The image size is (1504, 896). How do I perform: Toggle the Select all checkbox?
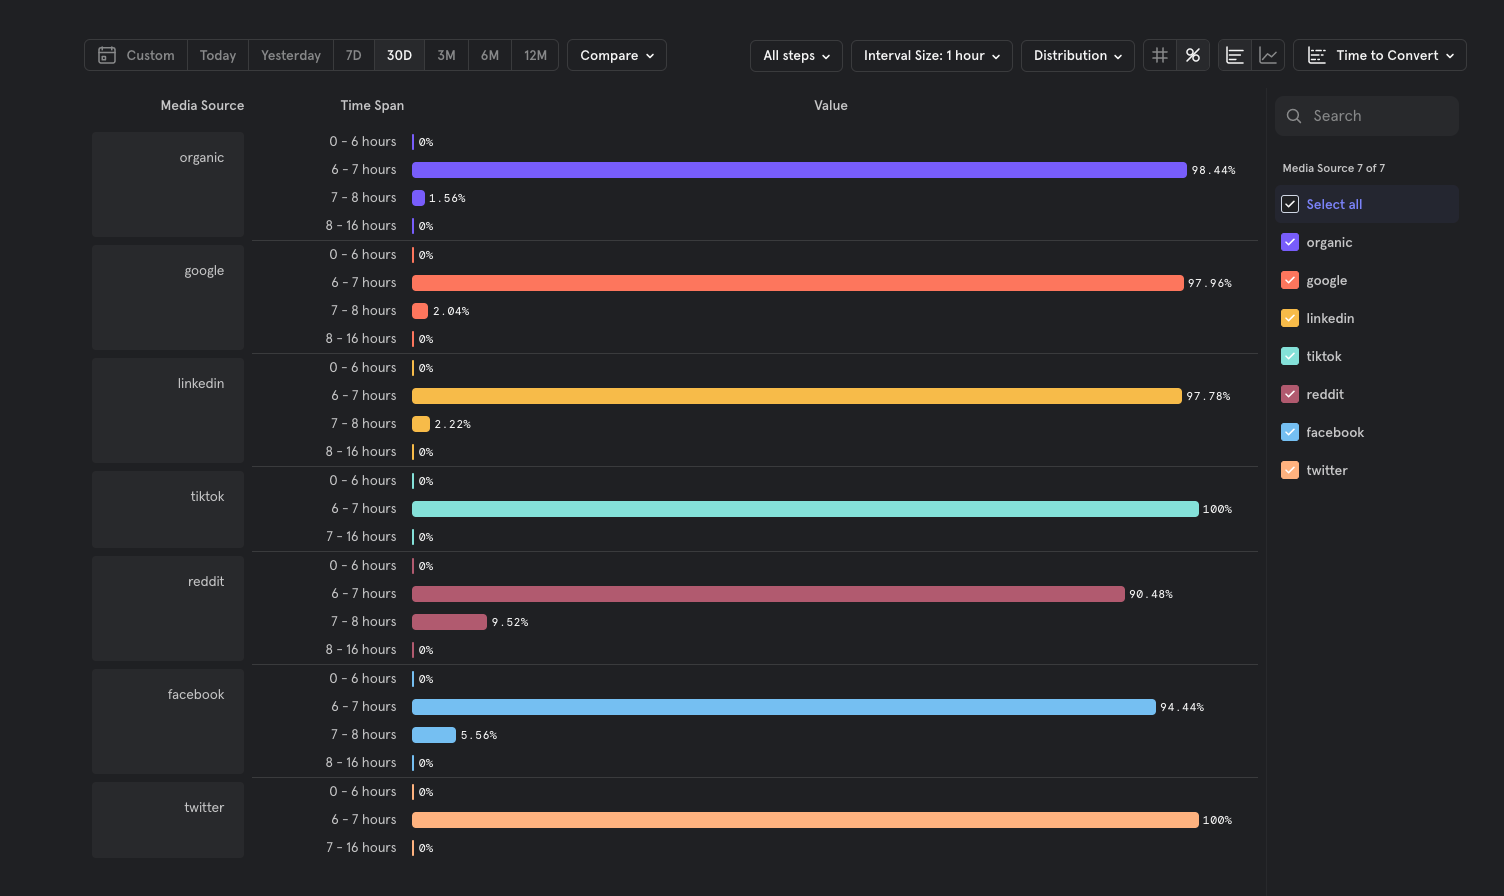click(1290, 204)
